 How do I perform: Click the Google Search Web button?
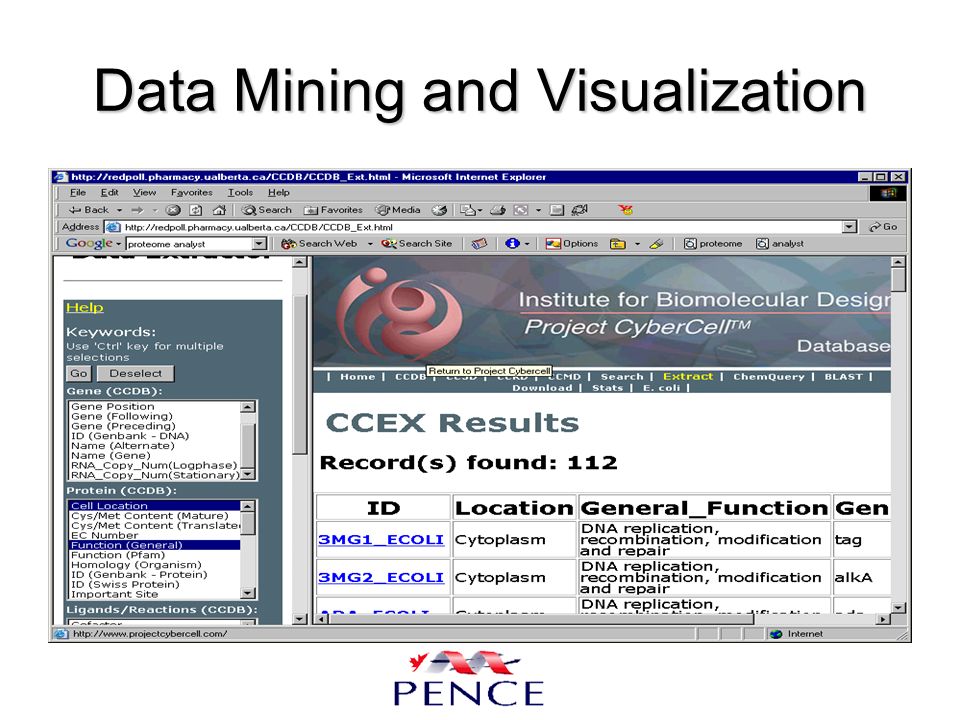click(319, 244)
